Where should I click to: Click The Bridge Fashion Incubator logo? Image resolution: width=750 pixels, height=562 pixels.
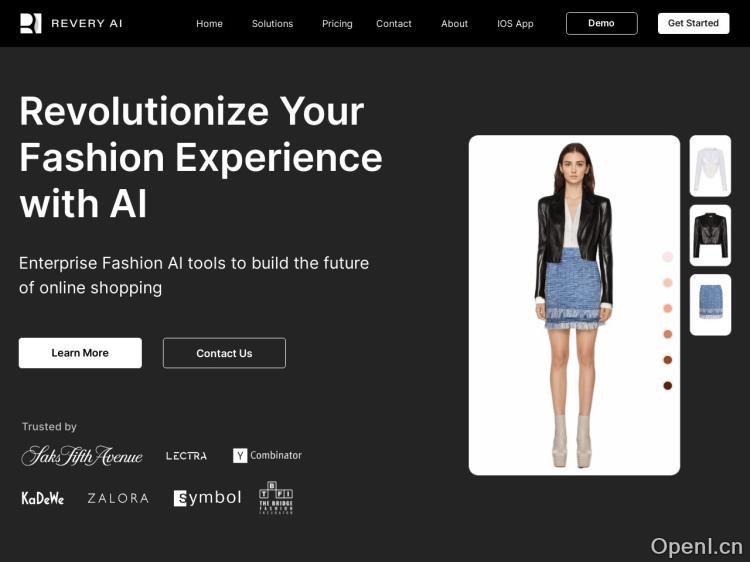[276, 497]
